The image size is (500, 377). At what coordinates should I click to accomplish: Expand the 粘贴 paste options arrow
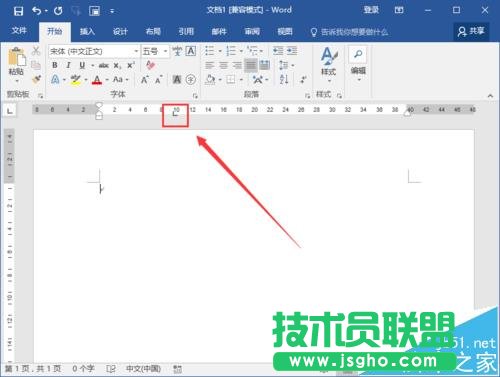tap(16, 81)
